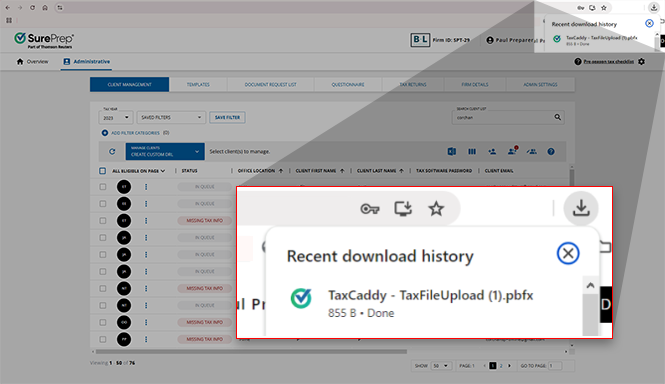Screen dimensions: 665x384
Task: Open Manage Clients Create Custom DRL dropdown
Action: point(165,151)
